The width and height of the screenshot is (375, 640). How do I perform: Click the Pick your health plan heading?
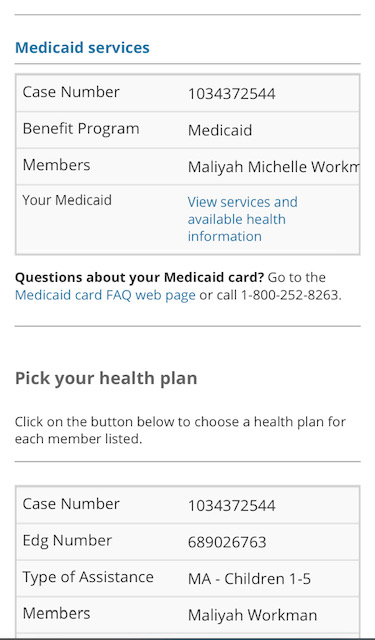pos(106,378)
